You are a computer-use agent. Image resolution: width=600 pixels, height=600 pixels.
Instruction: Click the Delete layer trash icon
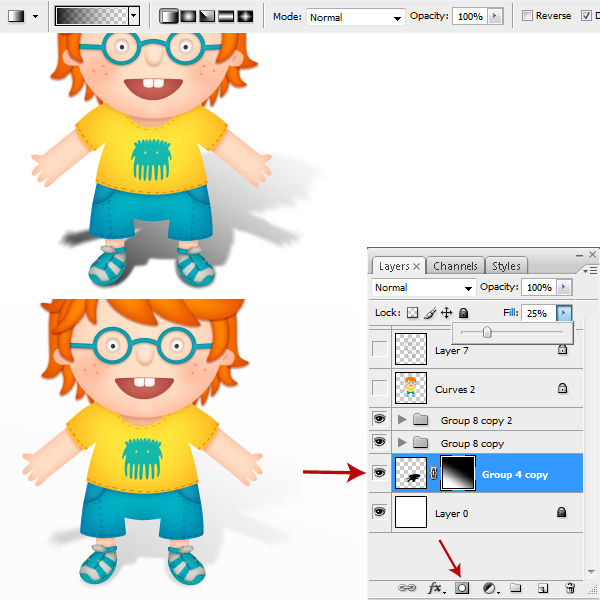click(x=570, y=587)
